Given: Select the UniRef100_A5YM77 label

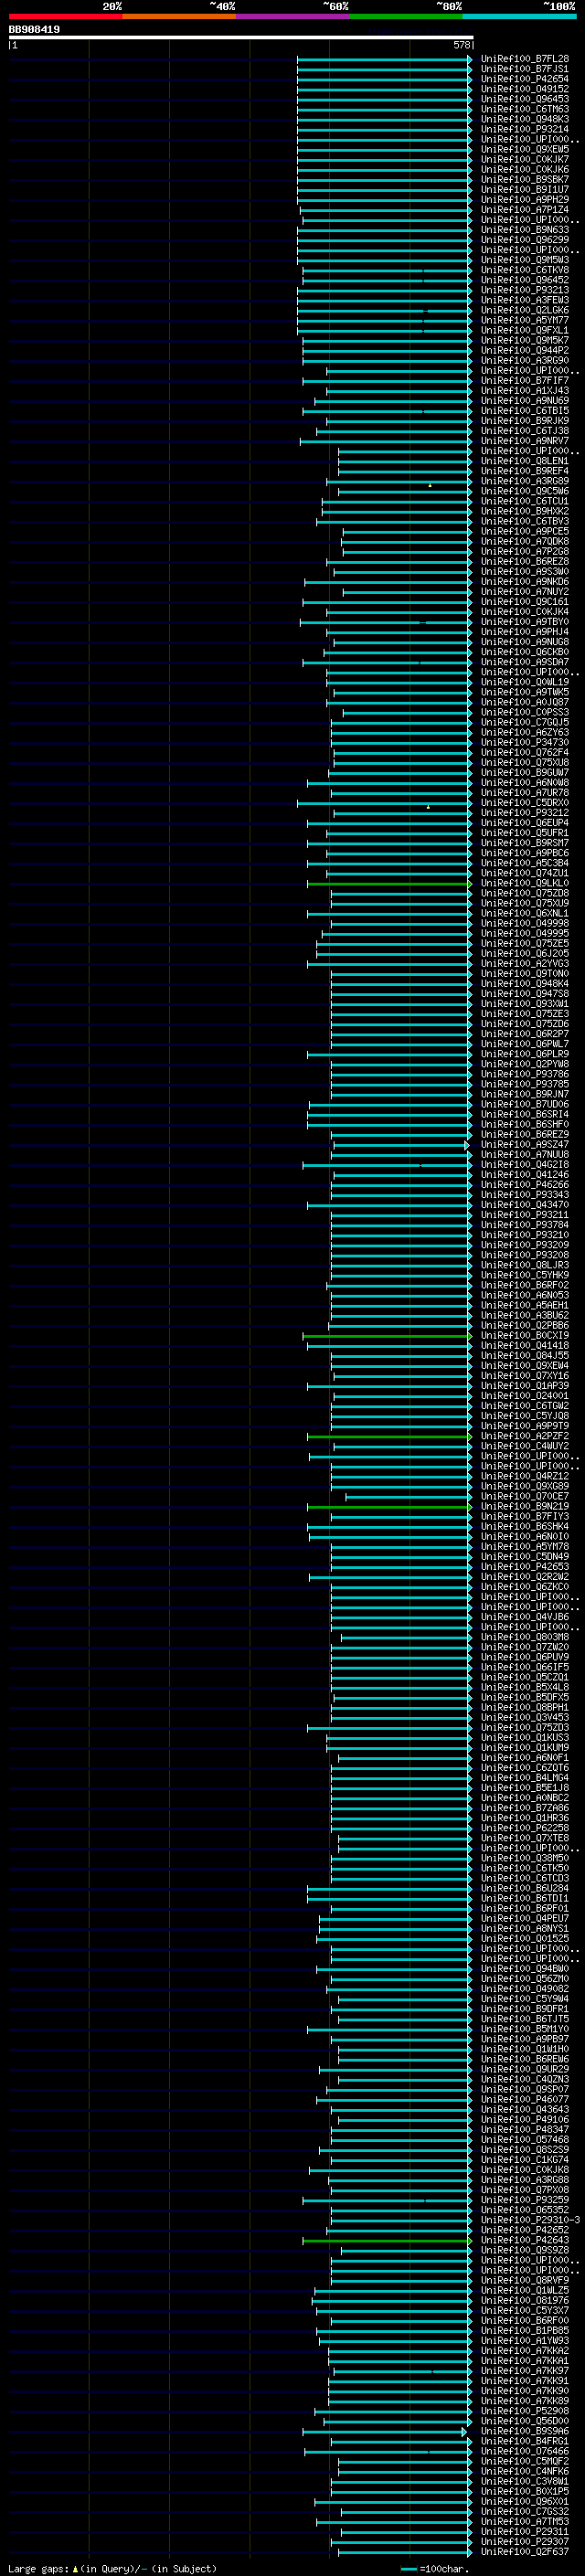Looking at the screenshot, I should [525, 320].
